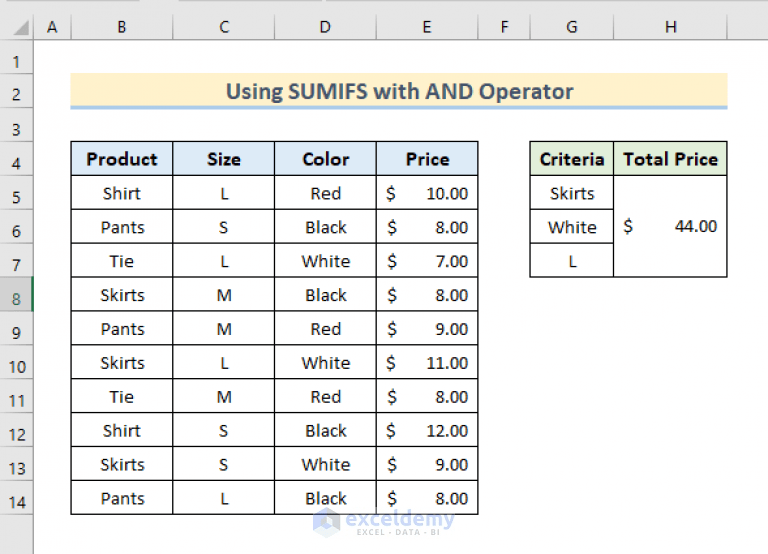768x554 pixels.
Task: Select row 2 header
Action: pos(16,91)
